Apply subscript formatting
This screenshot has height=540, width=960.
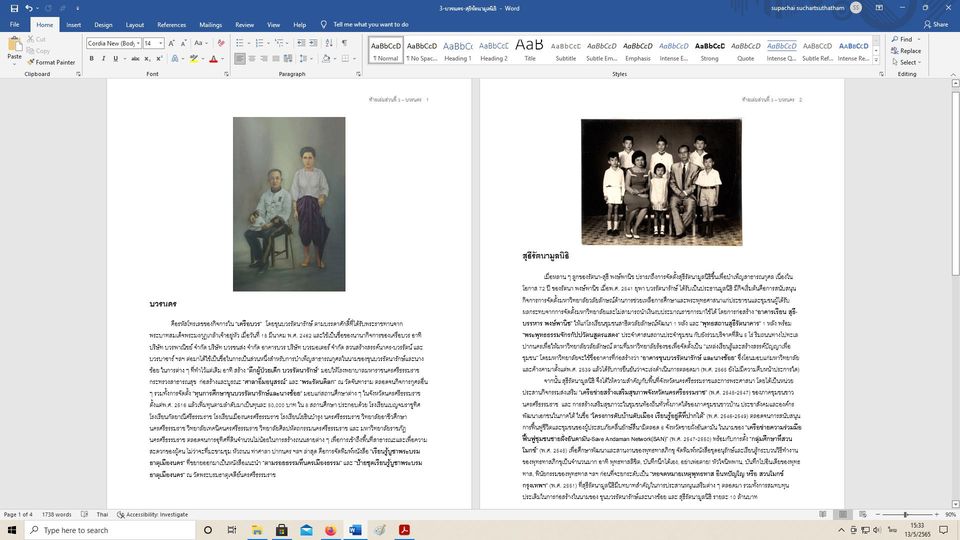(x=148, y=59)
